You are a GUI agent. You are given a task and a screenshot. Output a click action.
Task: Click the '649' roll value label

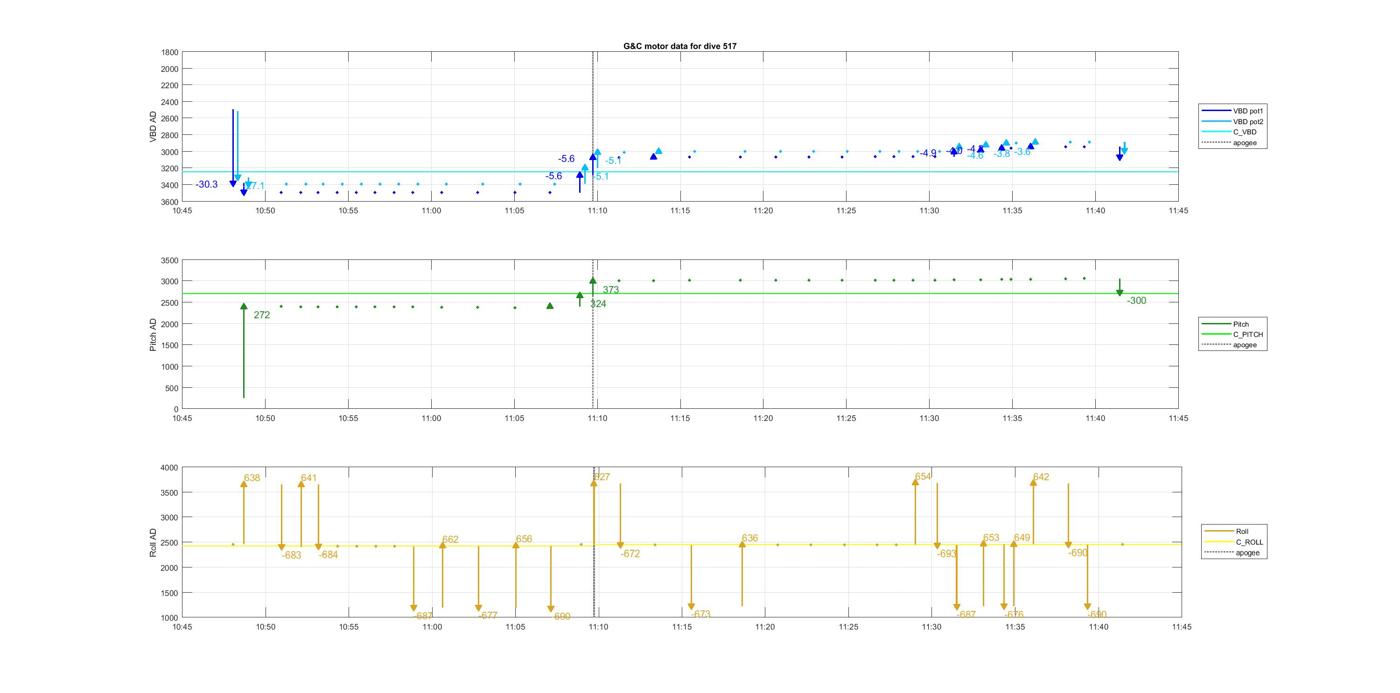coord(1022,538)
